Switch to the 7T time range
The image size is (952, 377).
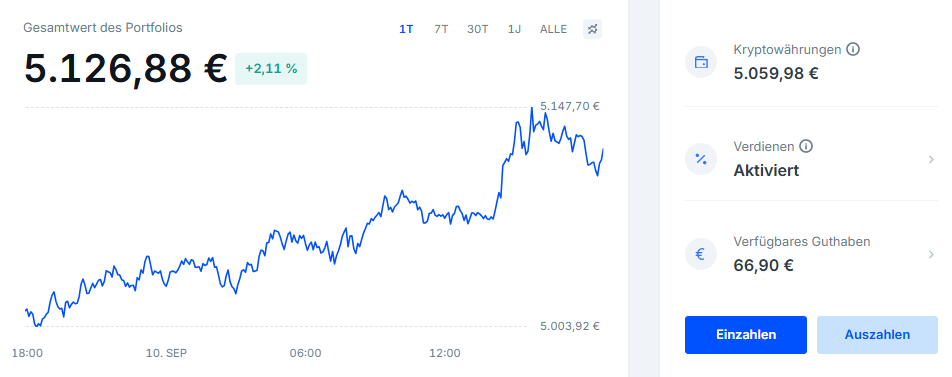(x=441, y=29)
